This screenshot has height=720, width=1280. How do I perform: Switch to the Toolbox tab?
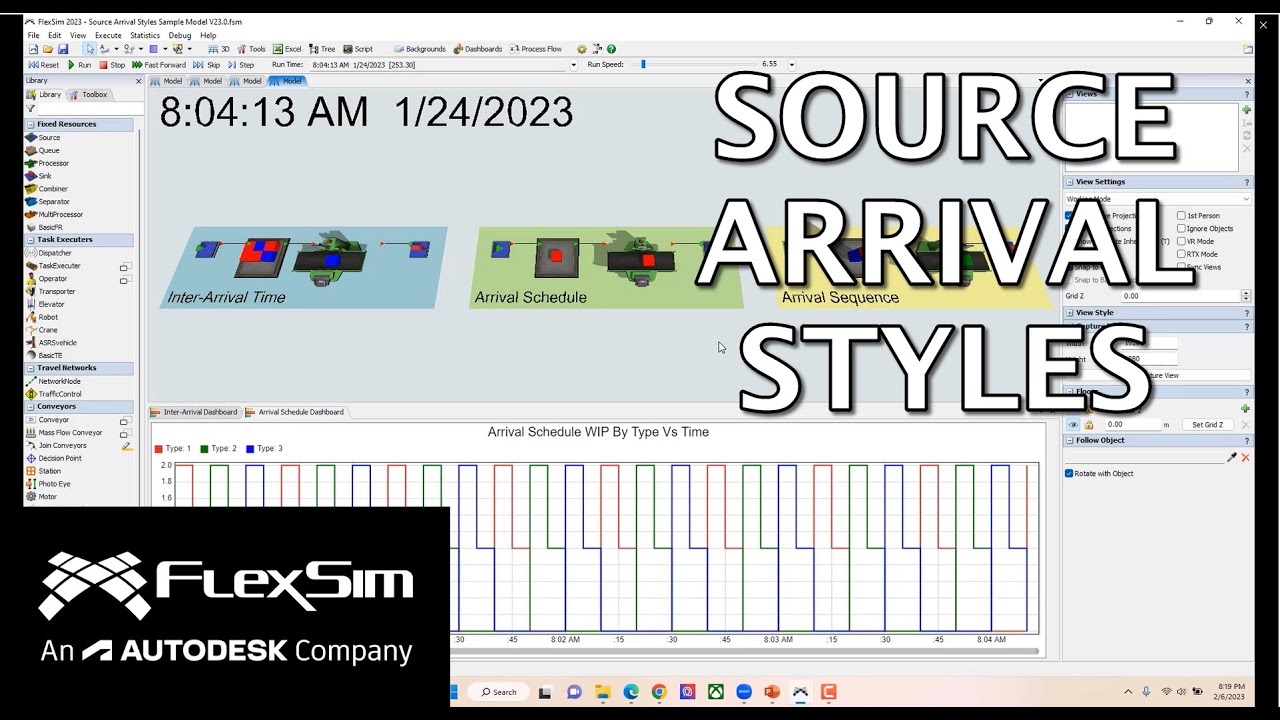(x=90, y=95)
